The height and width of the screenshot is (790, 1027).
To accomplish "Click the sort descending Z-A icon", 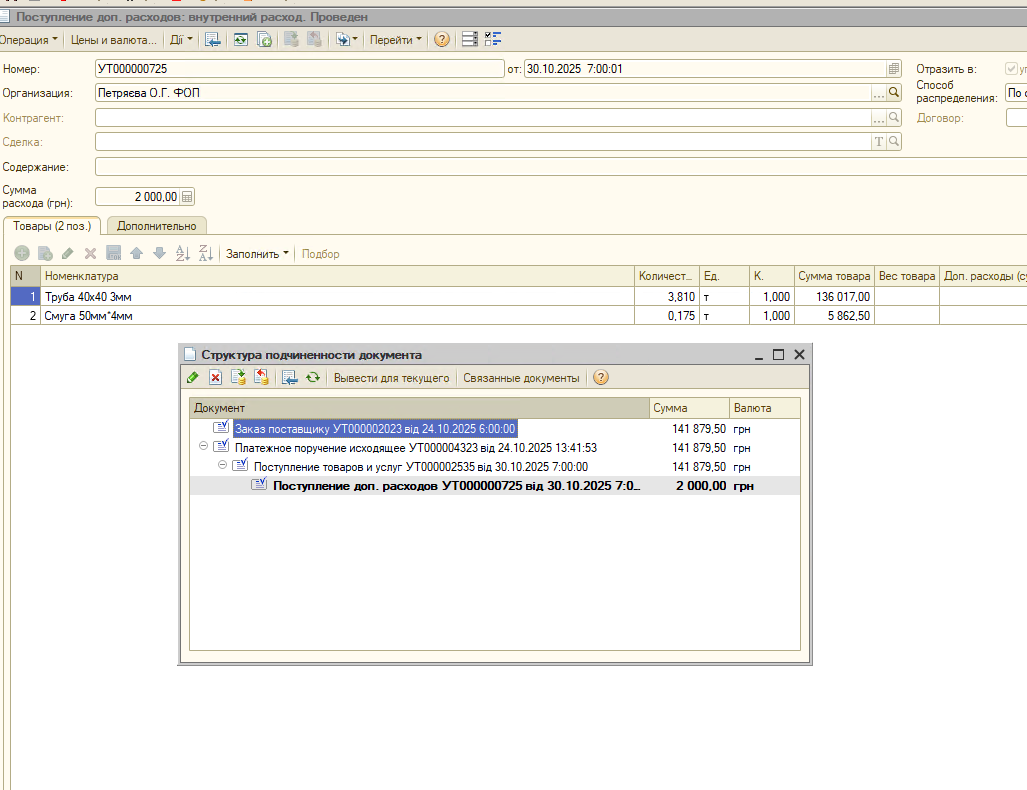I will [x=206, y=254].
